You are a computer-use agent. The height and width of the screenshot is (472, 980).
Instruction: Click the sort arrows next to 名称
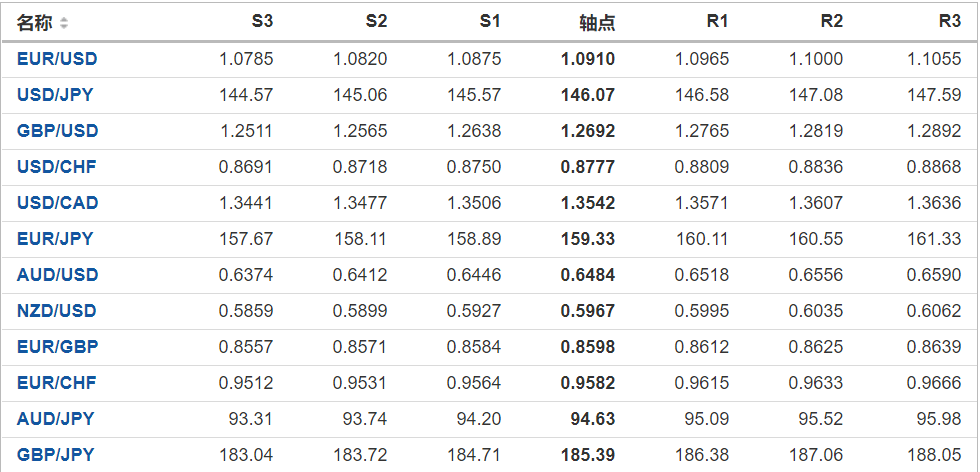click(64, 23)
